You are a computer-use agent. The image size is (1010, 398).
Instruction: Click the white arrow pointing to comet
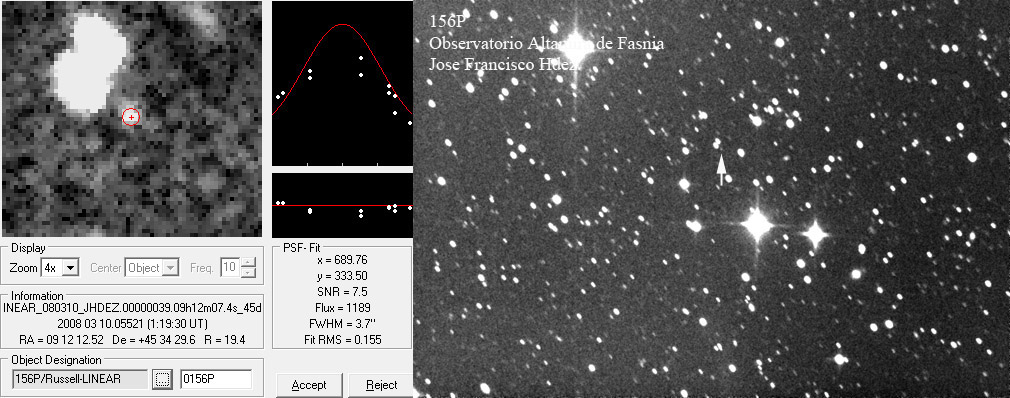(x=722, y=170)
